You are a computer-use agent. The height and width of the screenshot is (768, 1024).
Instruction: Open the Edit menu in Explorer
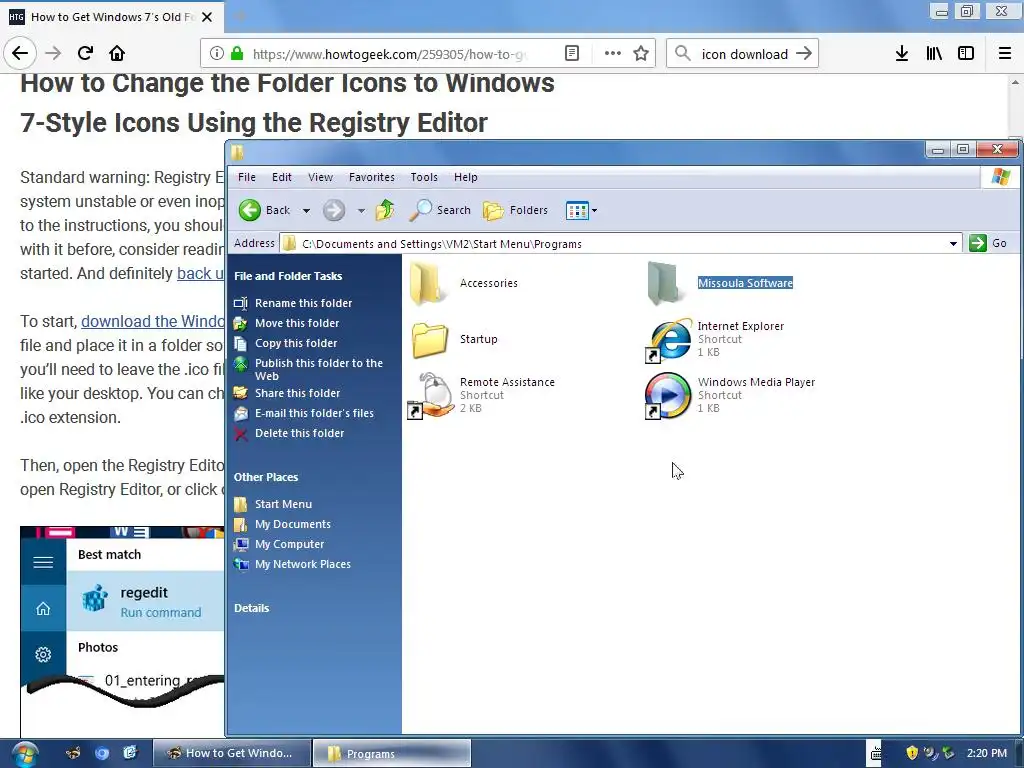tap(282, 177)
